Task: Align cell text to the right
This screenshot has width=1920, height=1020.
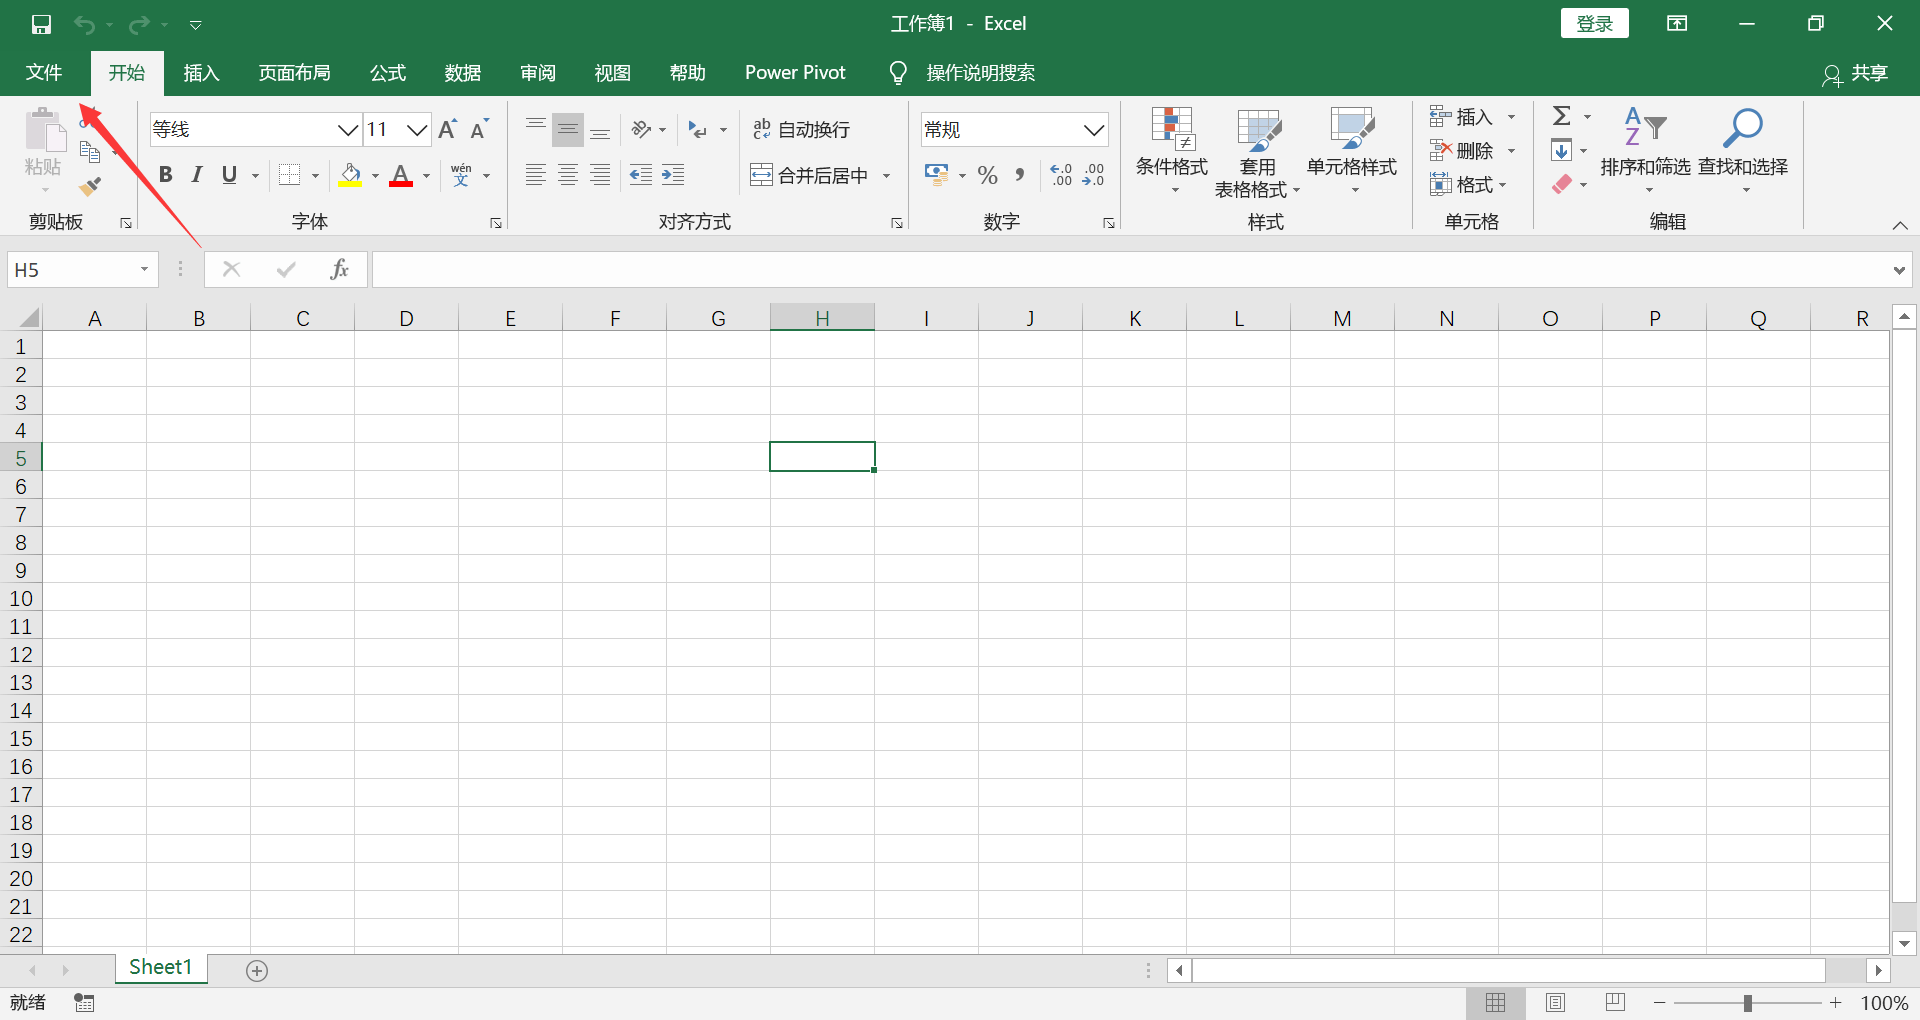Action: pos(600,175)
